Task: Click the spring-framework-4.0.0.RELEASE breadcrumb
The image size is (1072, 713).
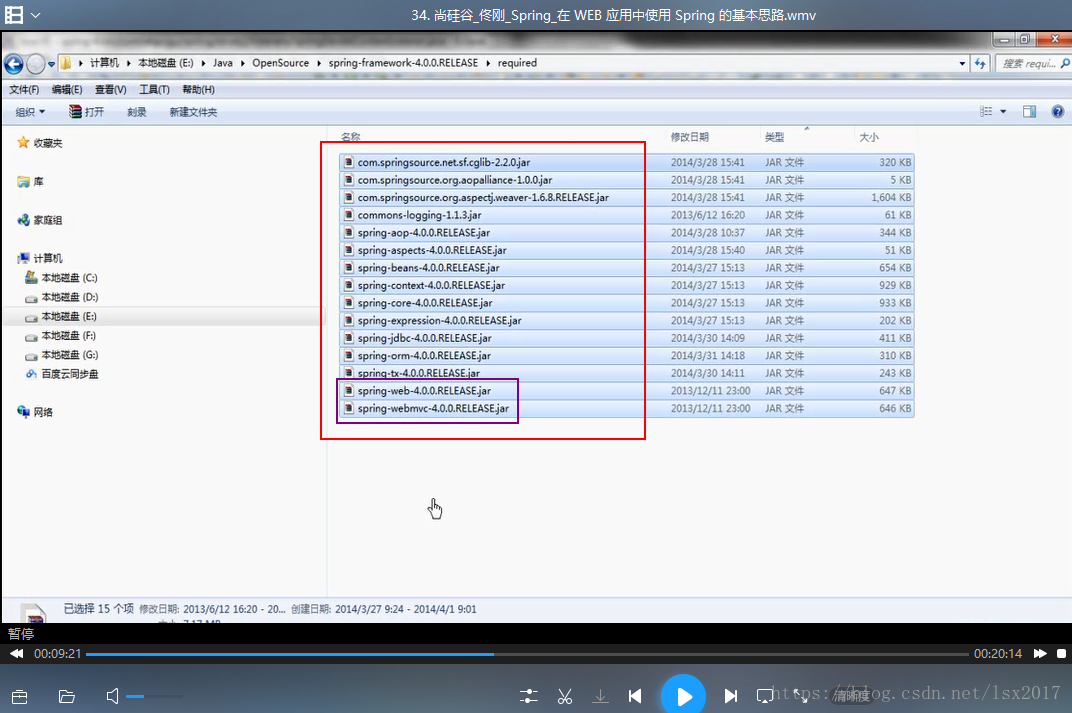Action: 403,63
